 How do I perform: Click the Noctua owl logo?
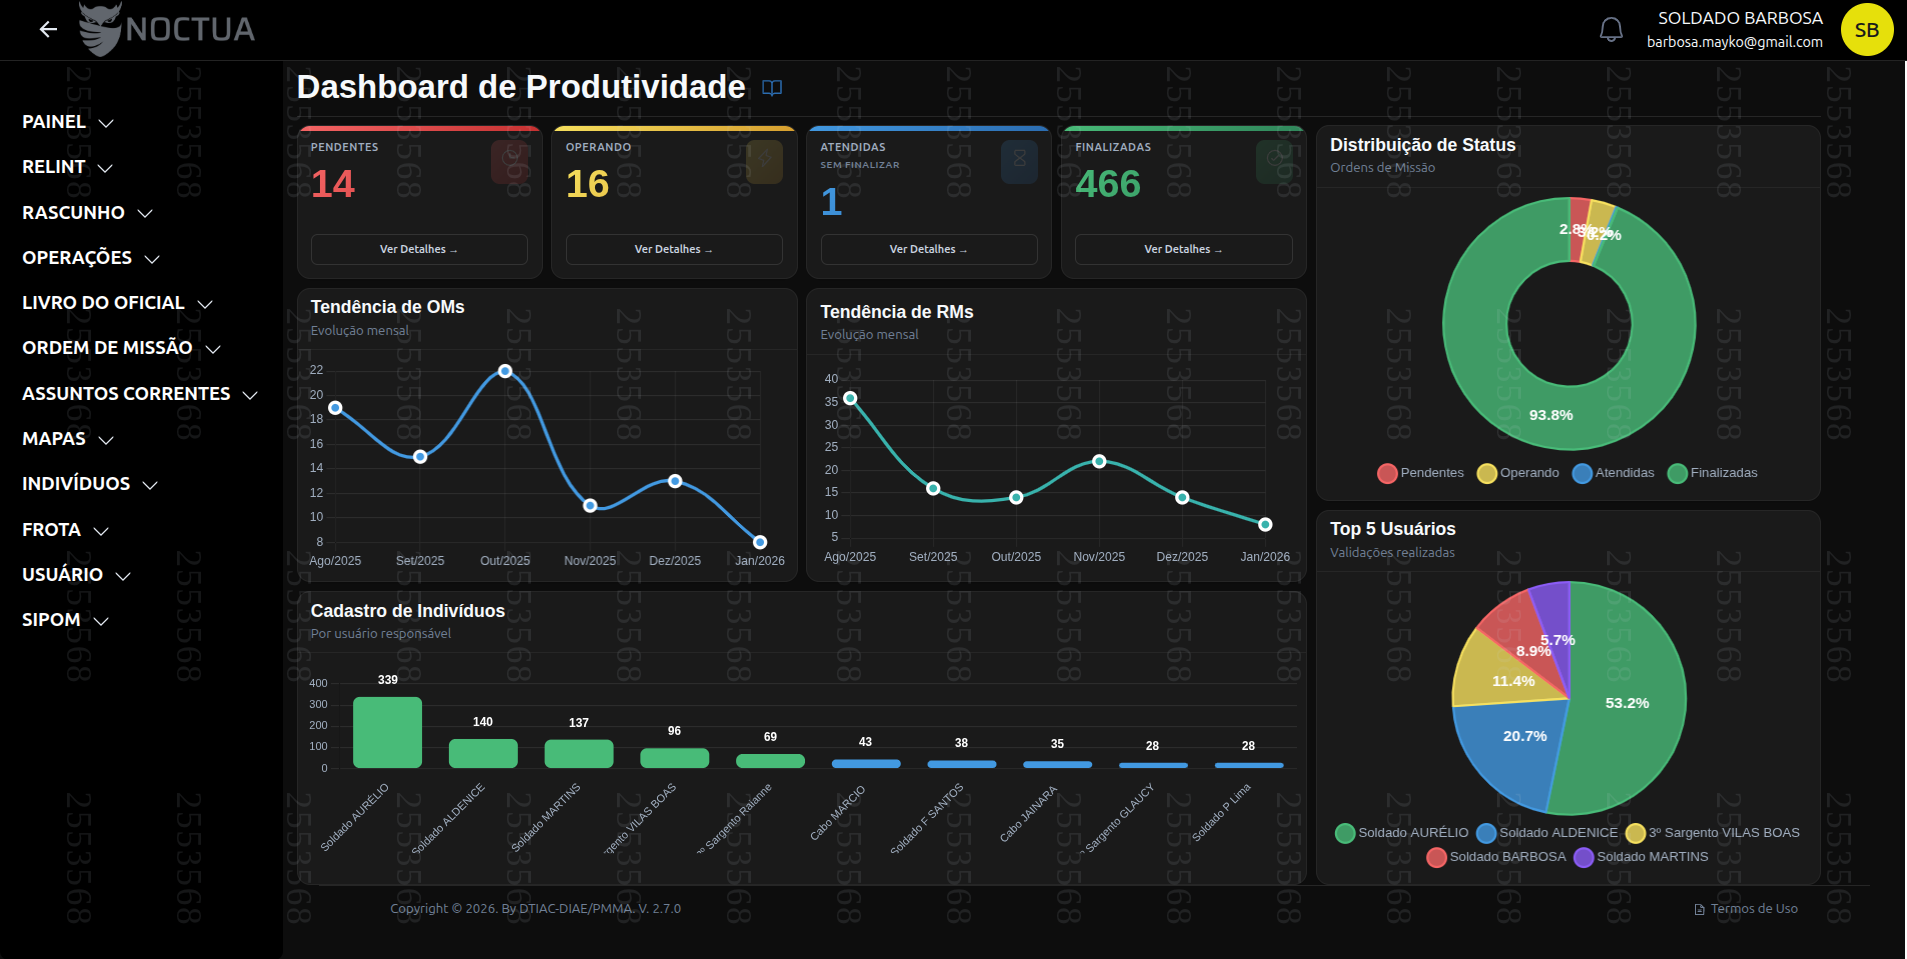[x=100, y=29]
